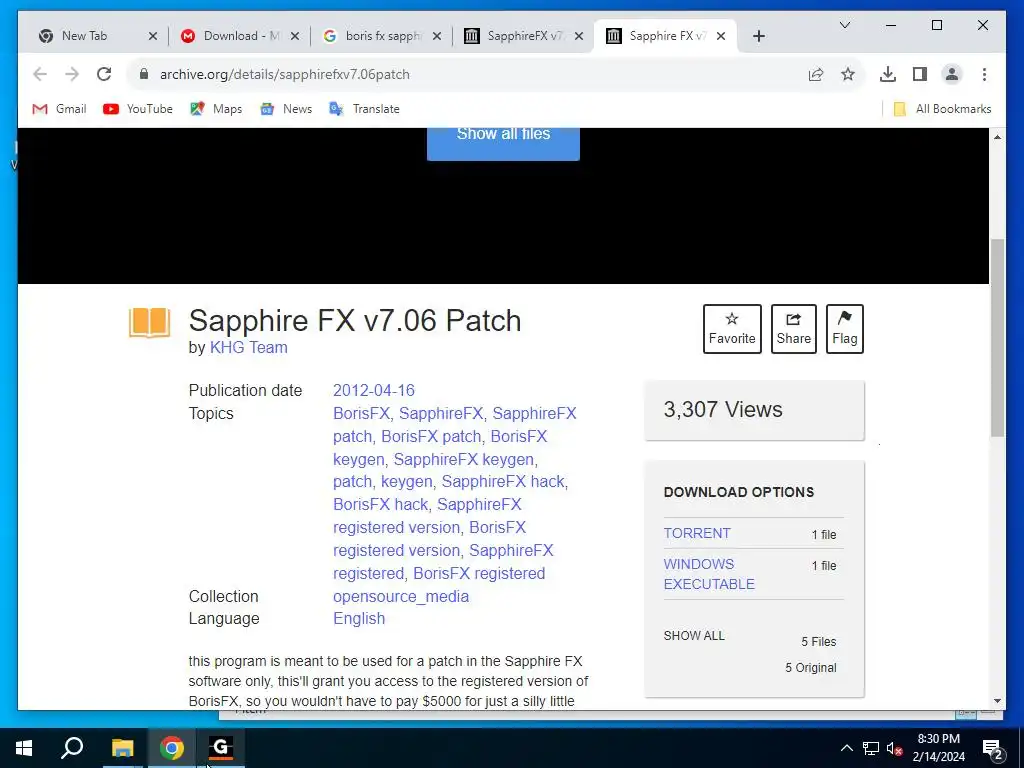Screen dimensions: 1024x768
Task: Open Windows taskbar search
Action: (72, 748)
